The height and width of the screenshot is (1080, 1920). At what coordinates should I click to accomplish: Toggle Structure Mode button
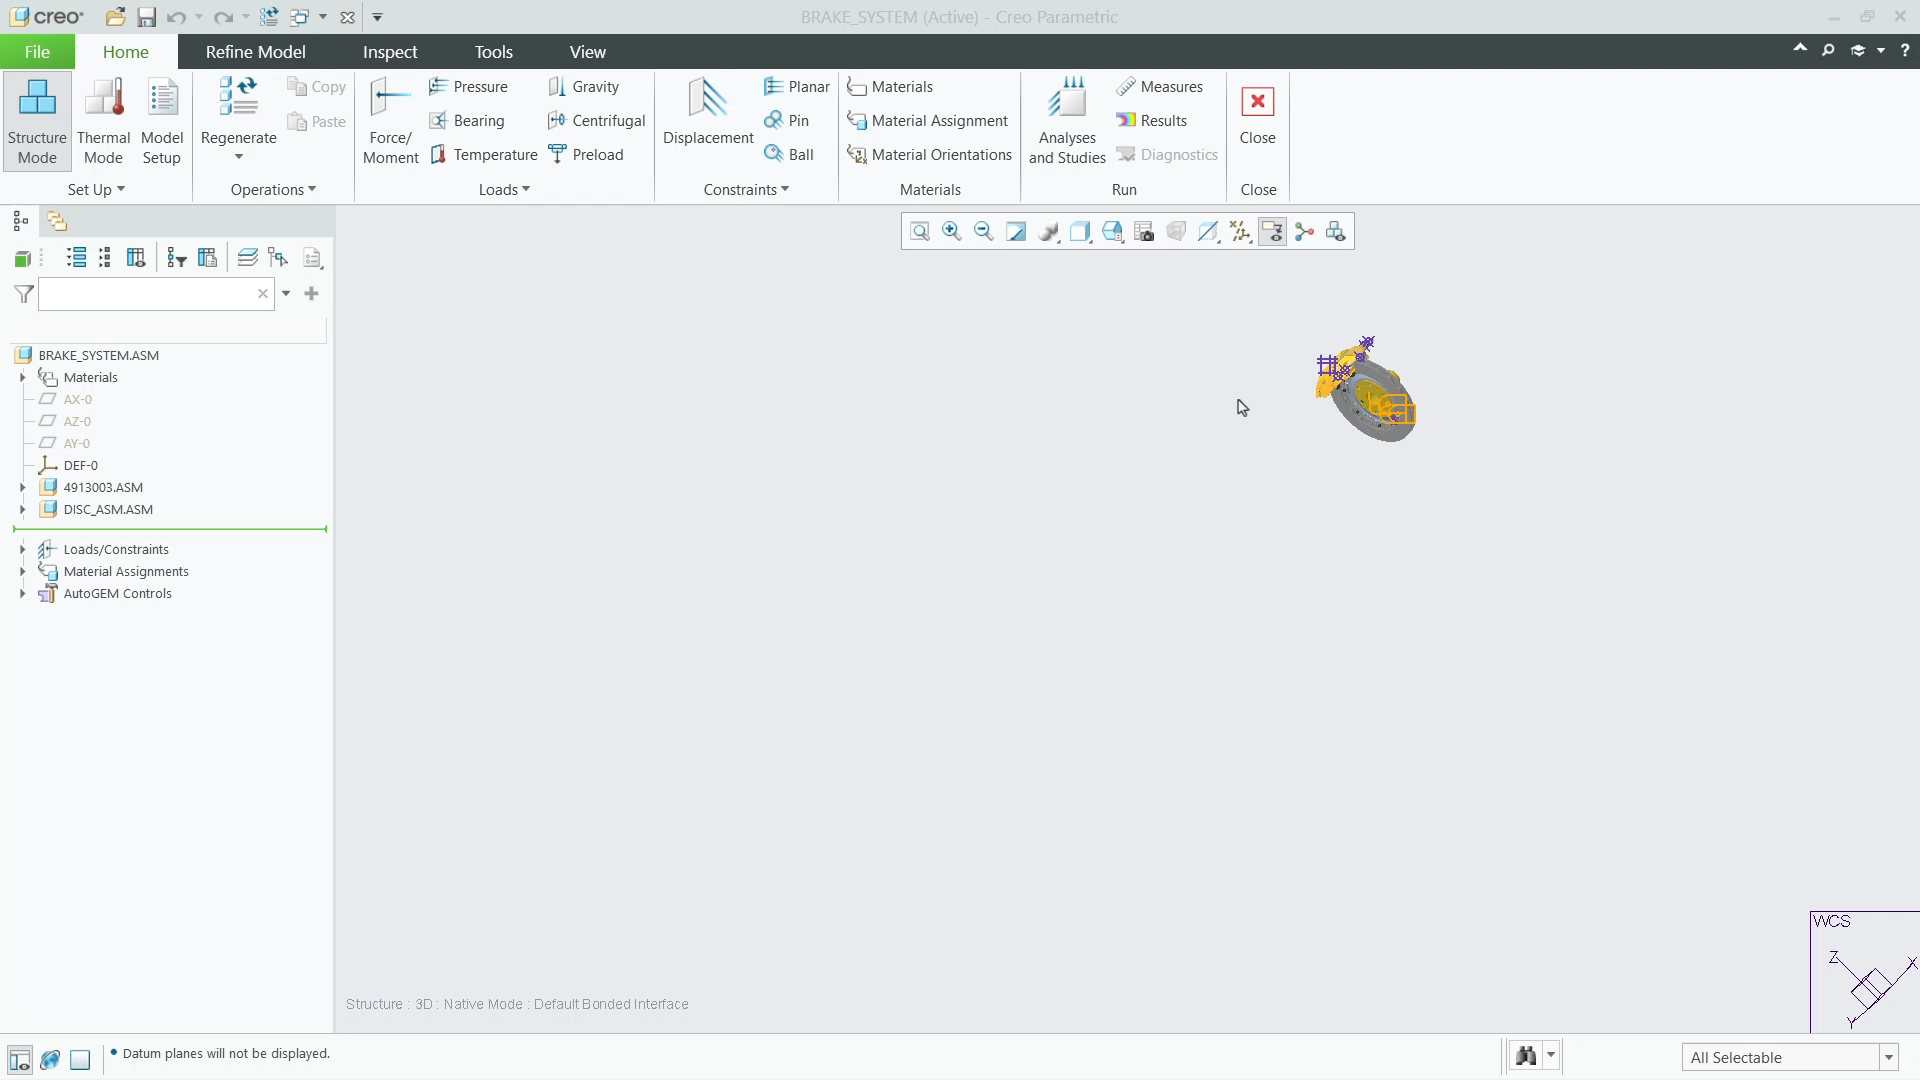tap(37, 121)
